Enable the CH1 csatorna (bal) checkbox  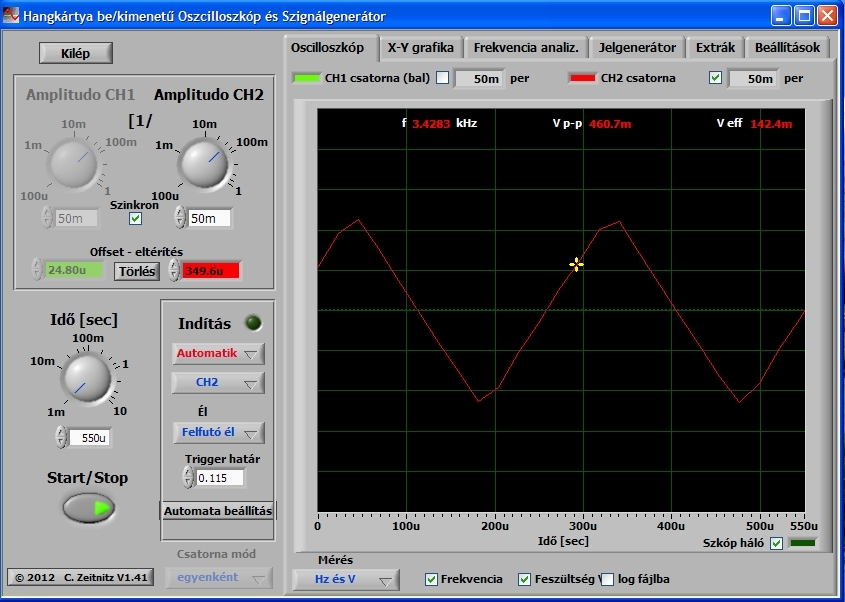[442, 78]
